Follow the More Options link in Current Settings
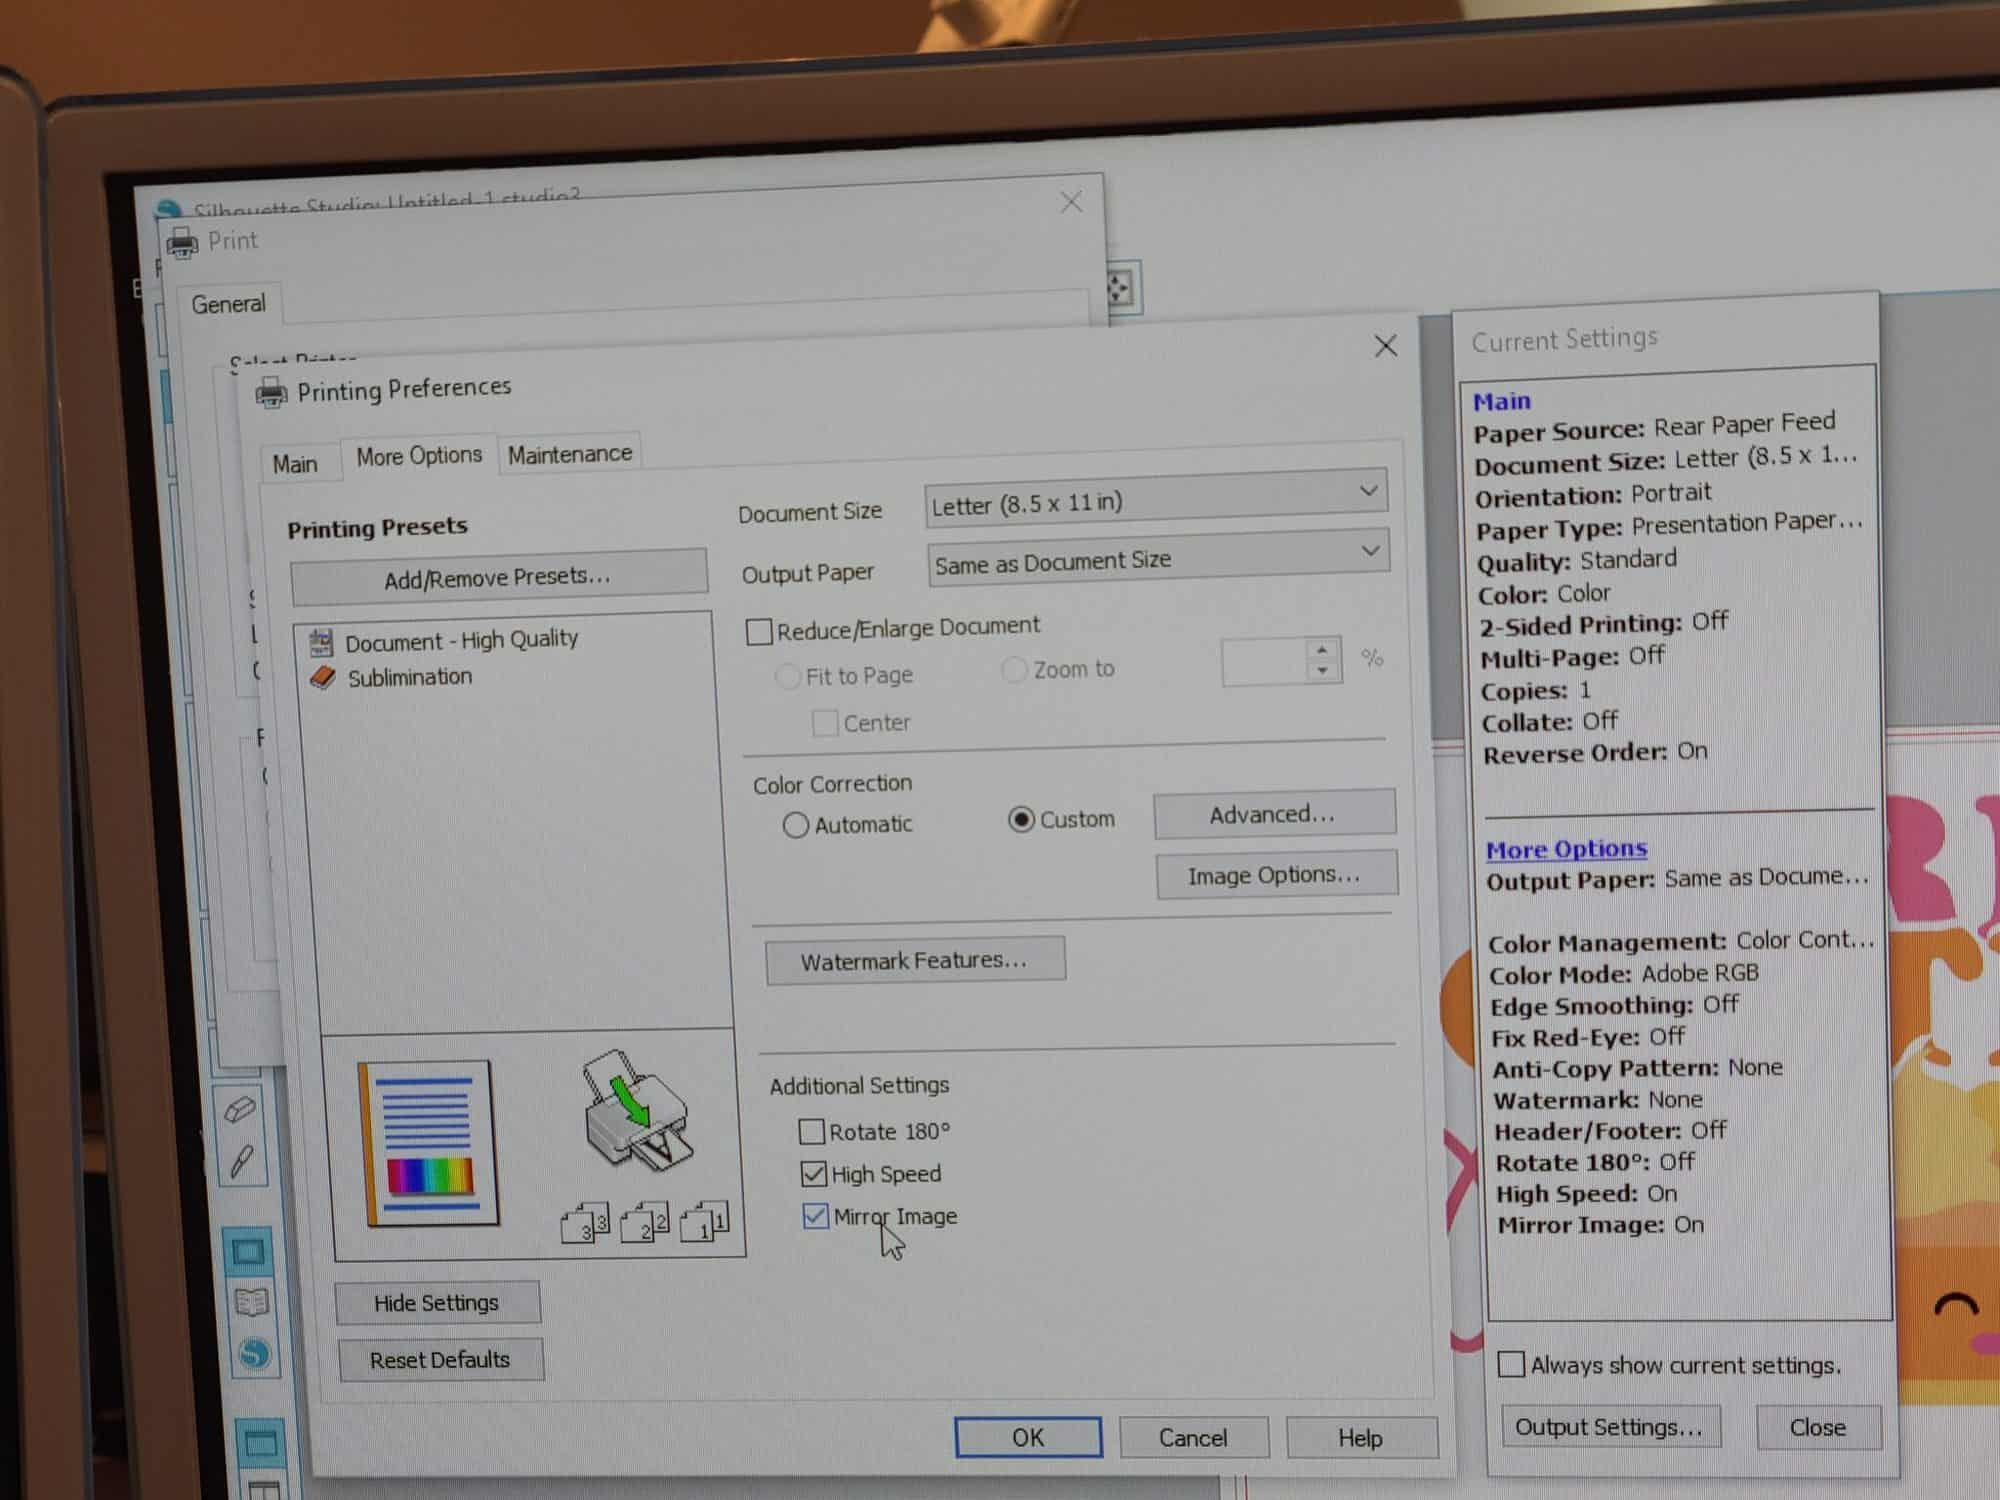2000x1500 pixels. click(1565, 849)
